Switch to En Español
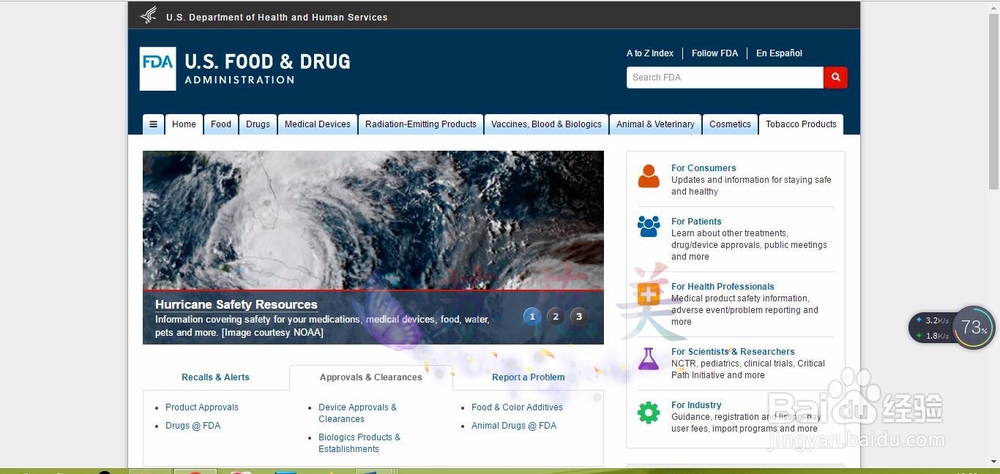This screenshot has height=474, width=1000. (x=779, y=54)
